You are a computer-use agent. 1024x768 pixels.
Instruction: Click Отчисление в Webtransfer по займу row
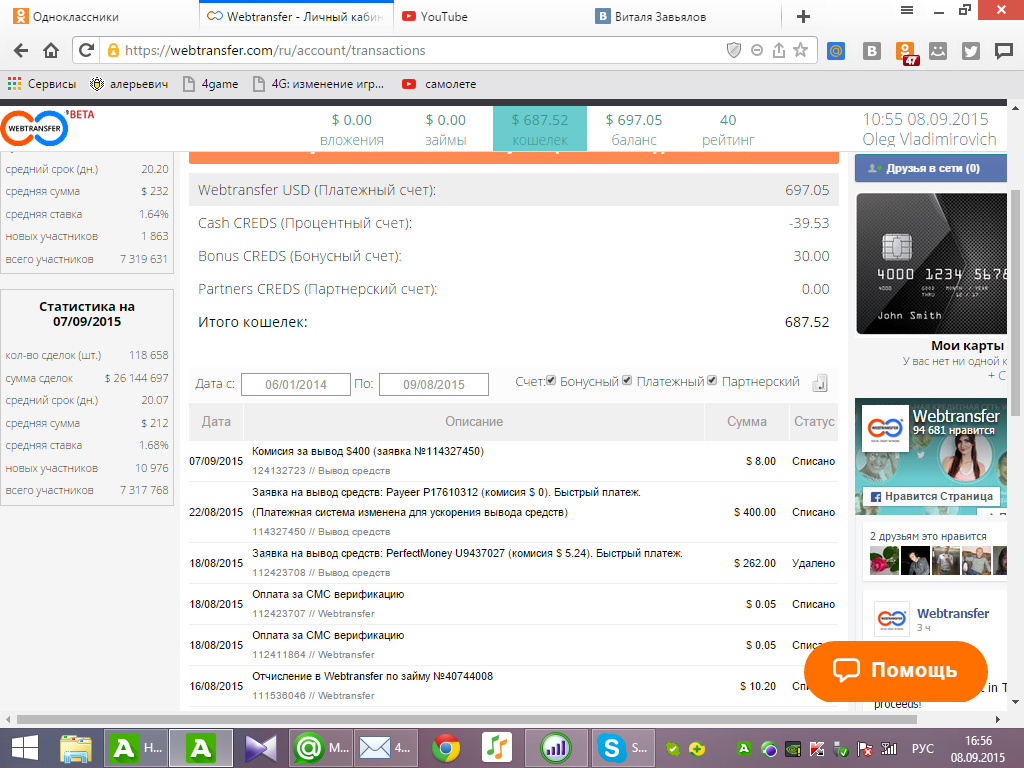(513, 686)
